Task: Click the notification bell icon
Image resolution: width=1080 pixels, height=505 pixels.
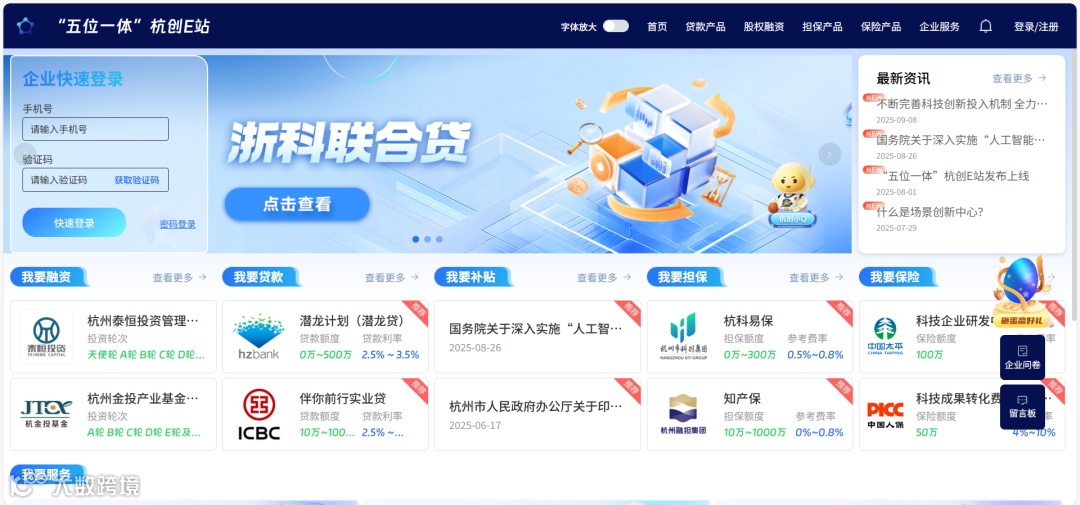Action: coord(986,26)
